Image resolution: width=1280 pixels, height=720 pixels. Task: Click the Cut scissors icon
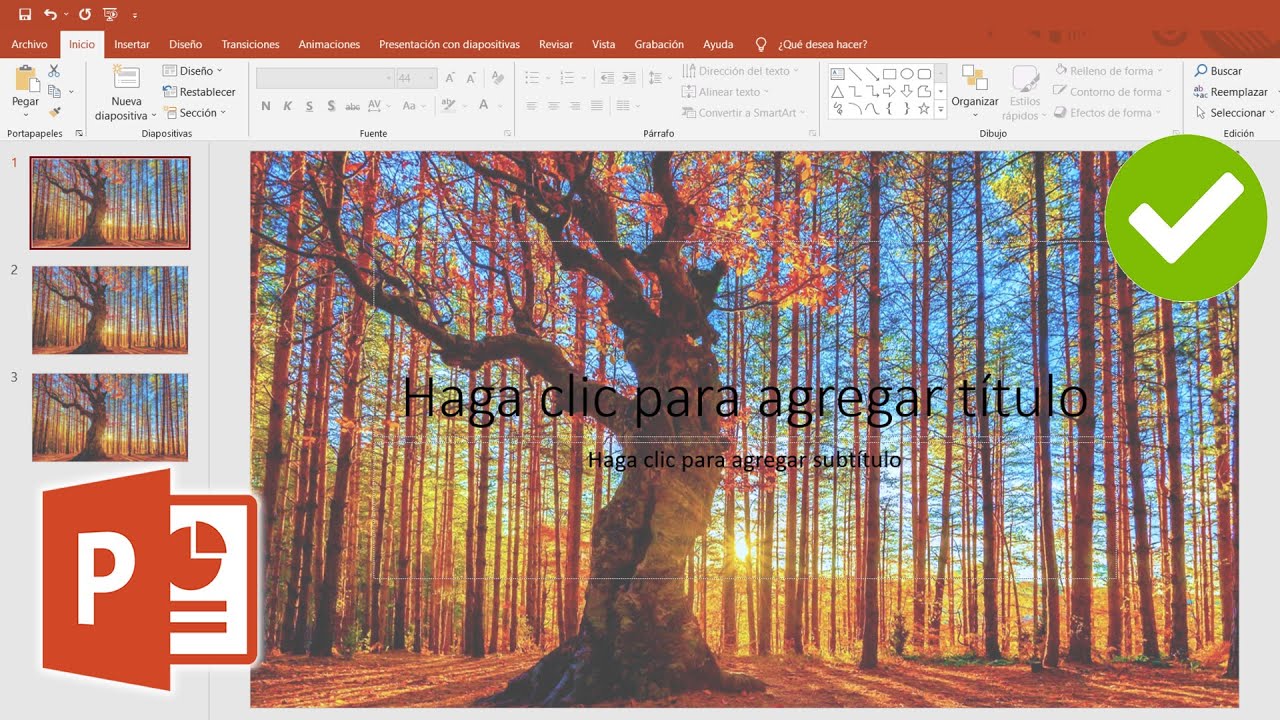coord(54,71)
